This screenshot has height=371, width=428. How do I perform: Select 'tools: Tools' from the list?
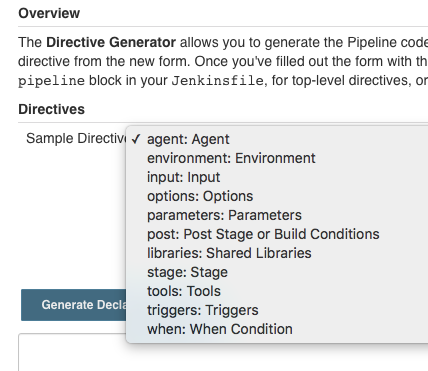tap(277, 291)
